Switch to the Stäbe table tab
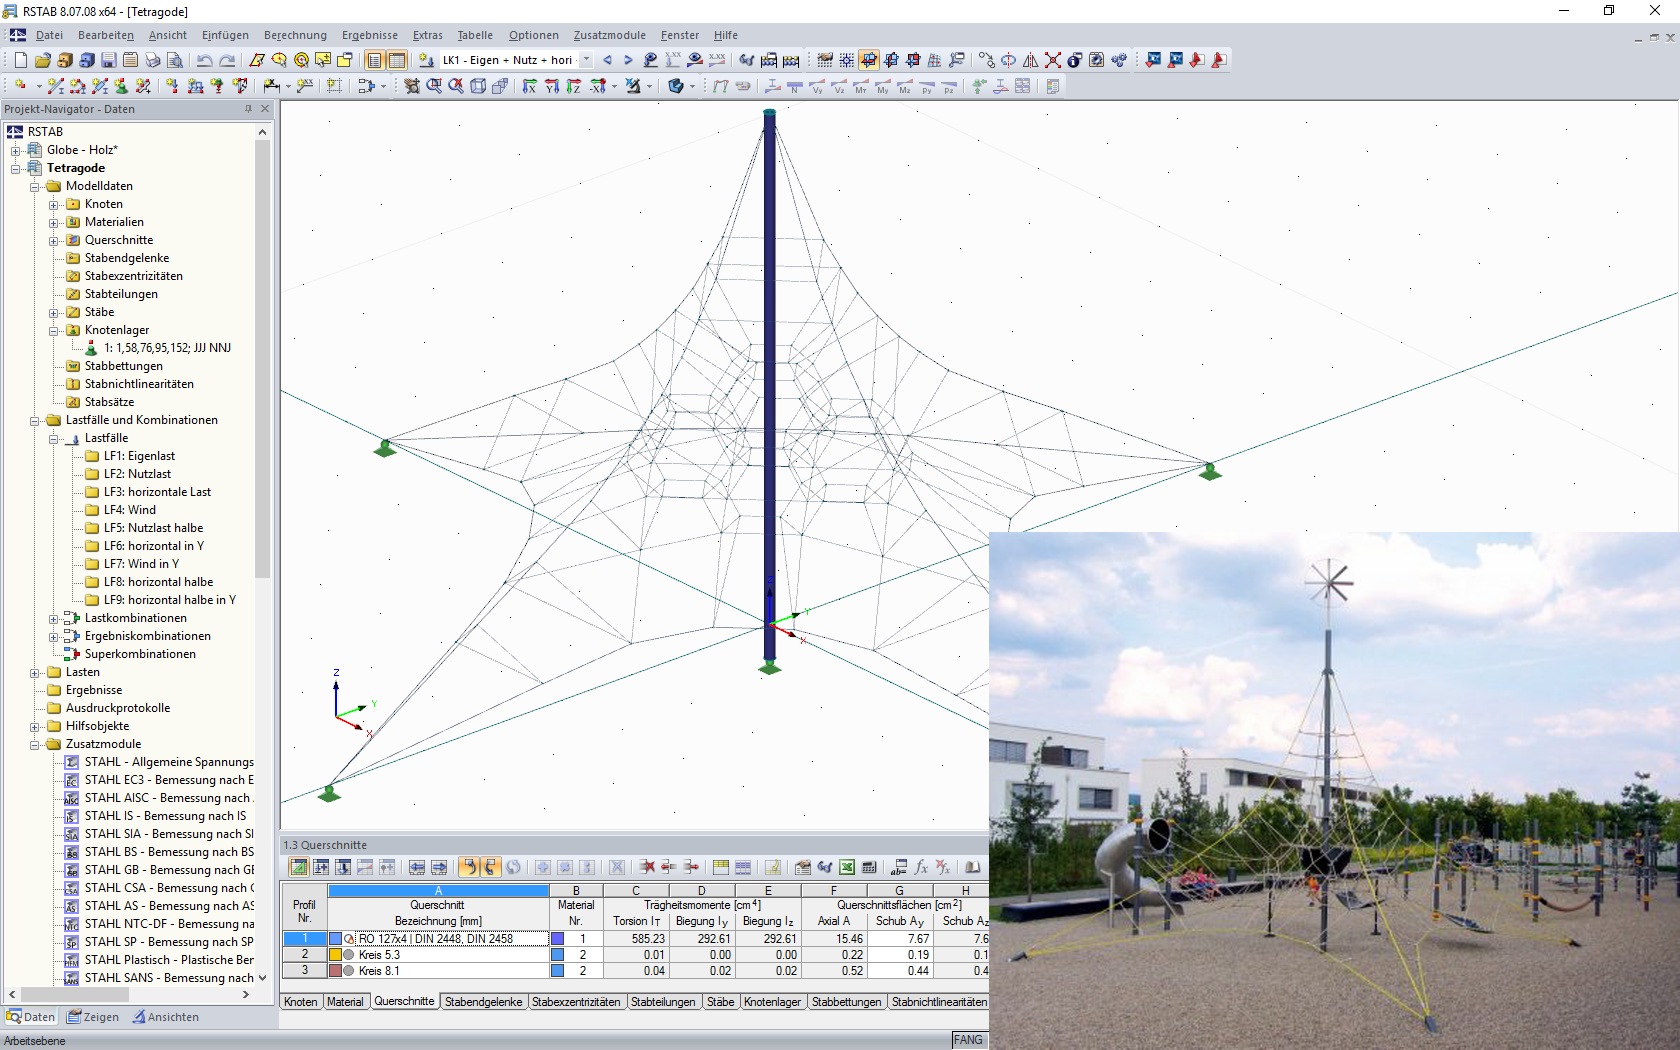Image resolution: width=1680 pixels, height=1050 pixels. [x=720, y=1001]
